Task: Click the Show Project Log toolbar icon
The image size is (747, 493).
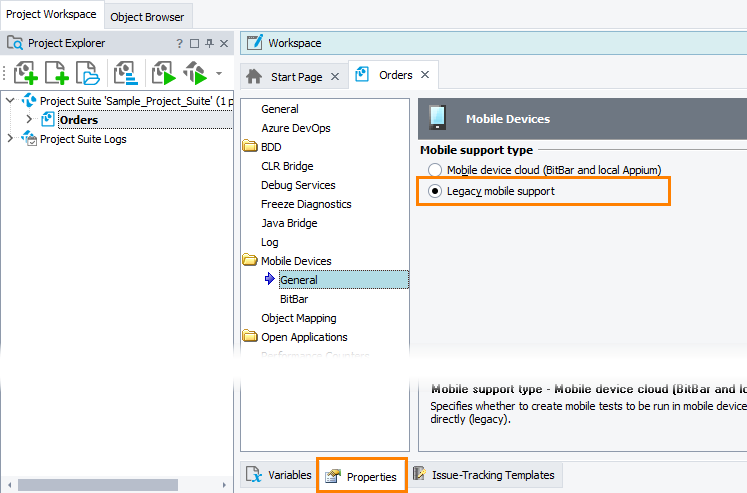Action: pos(126,73)
